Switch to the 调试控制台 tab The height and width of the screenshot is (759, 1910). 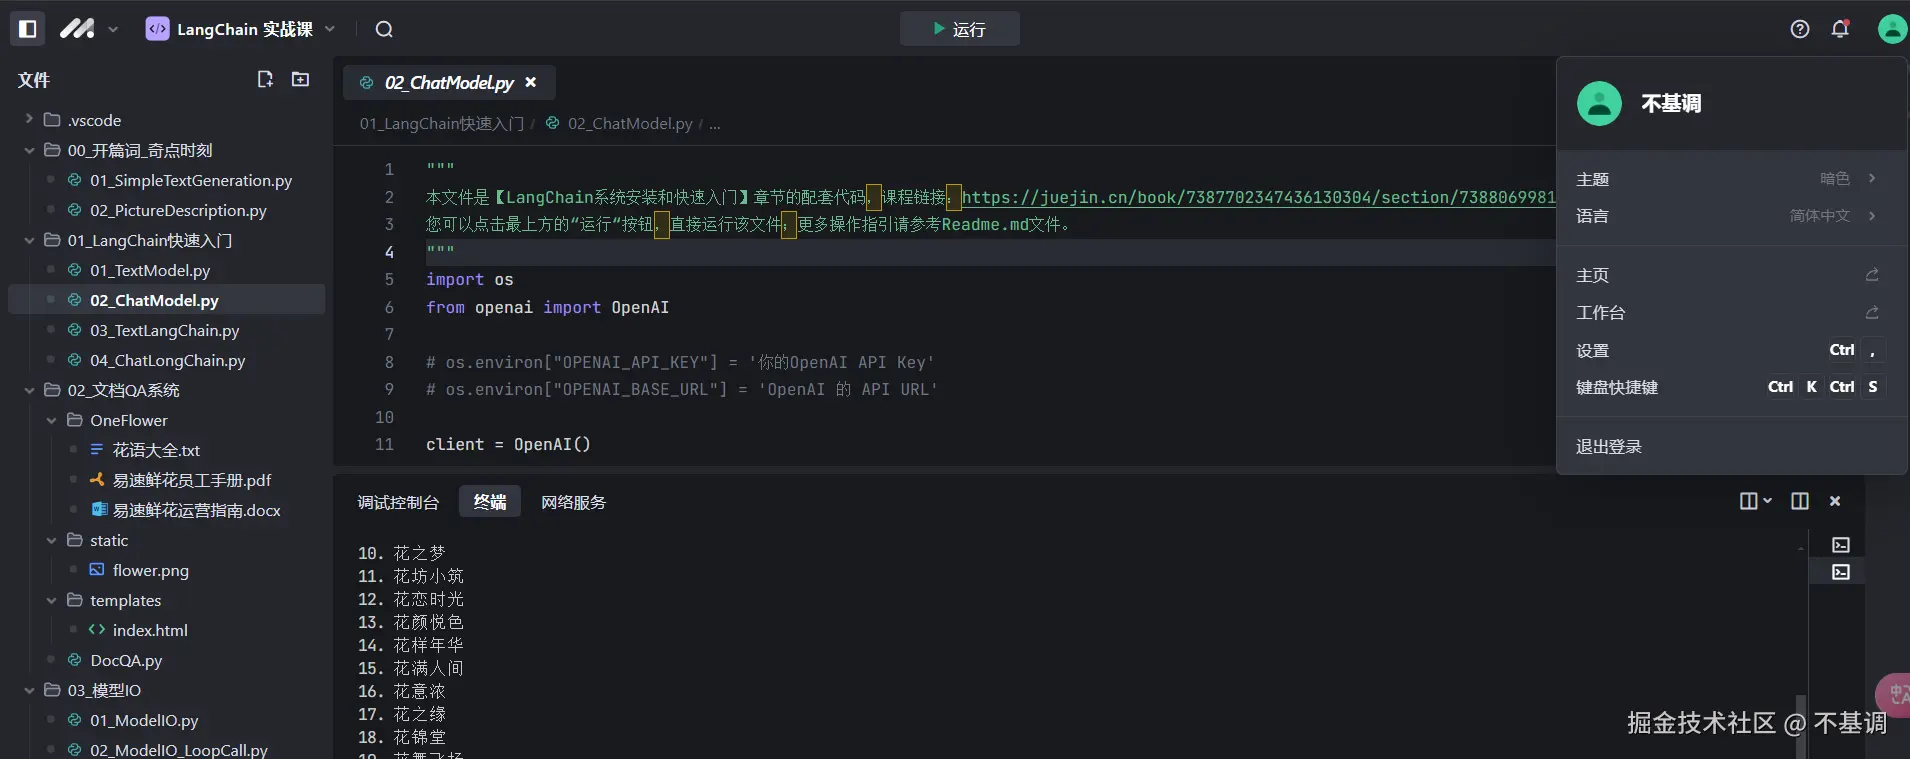pyautogui.click(x=398, y=502)
